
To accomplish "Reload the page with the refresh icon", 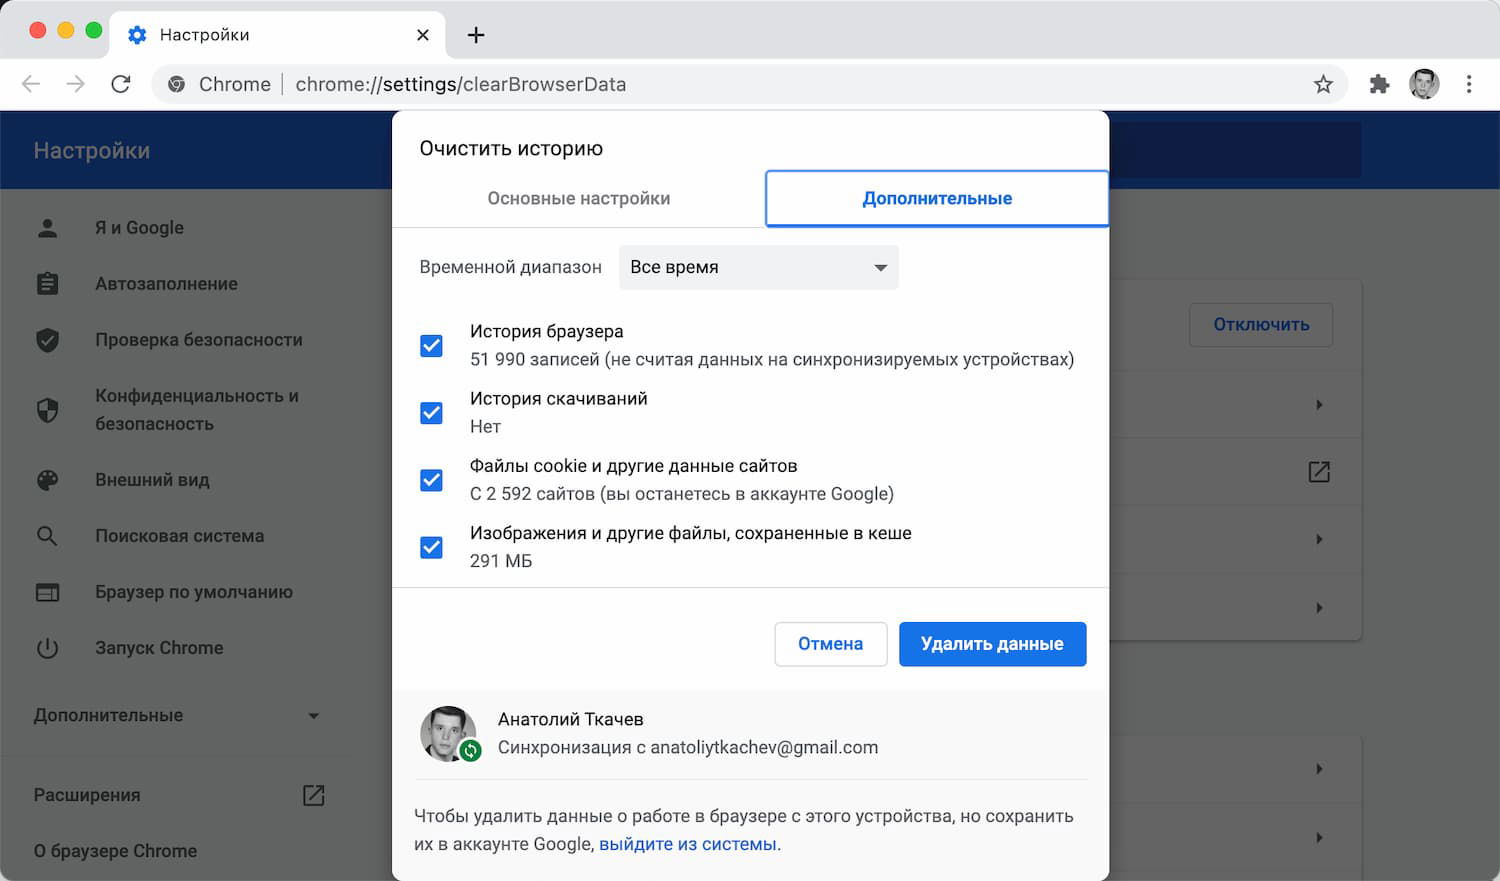I will click(x=121, y=84).
